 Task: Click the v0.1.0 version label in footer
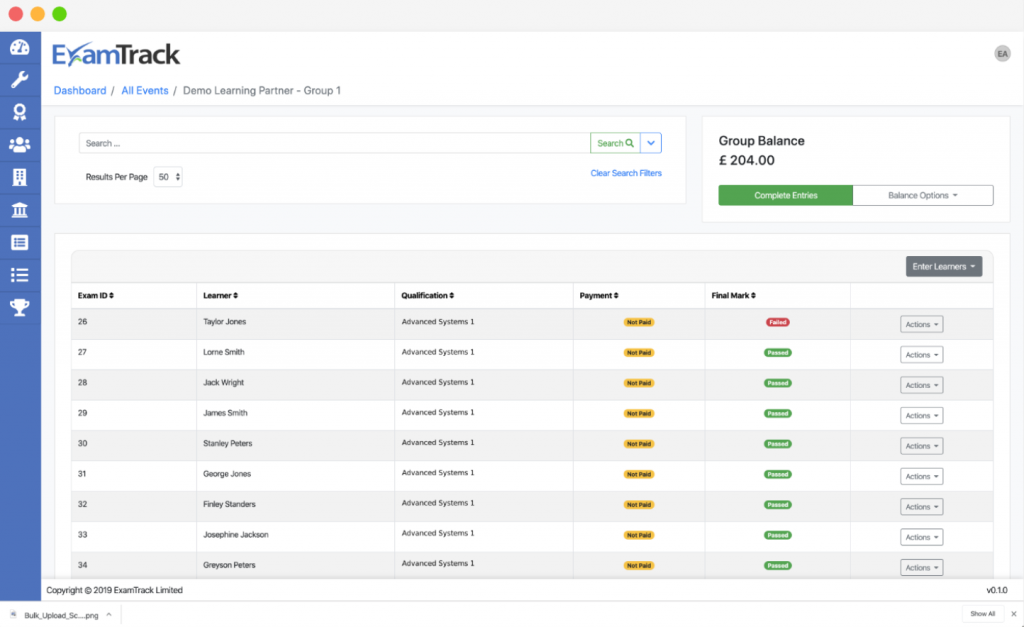coord(997,590)
